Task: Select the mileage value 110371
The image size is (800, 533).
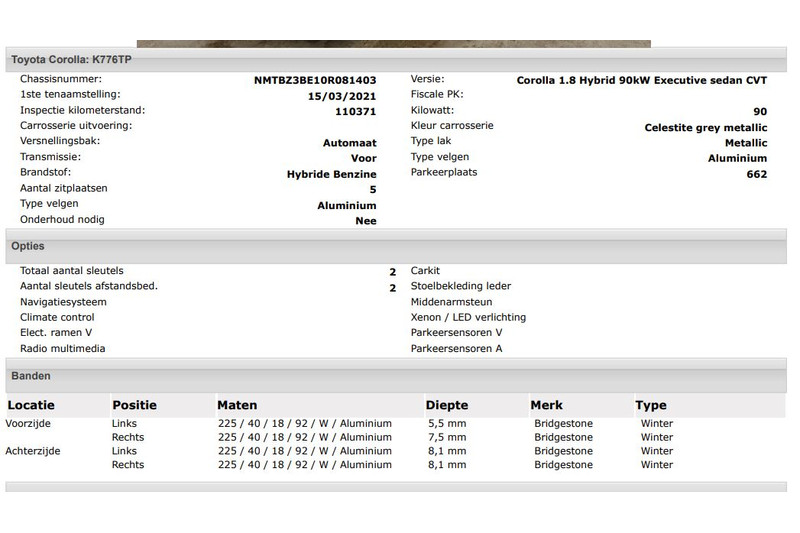Action: tap(356, 111)
